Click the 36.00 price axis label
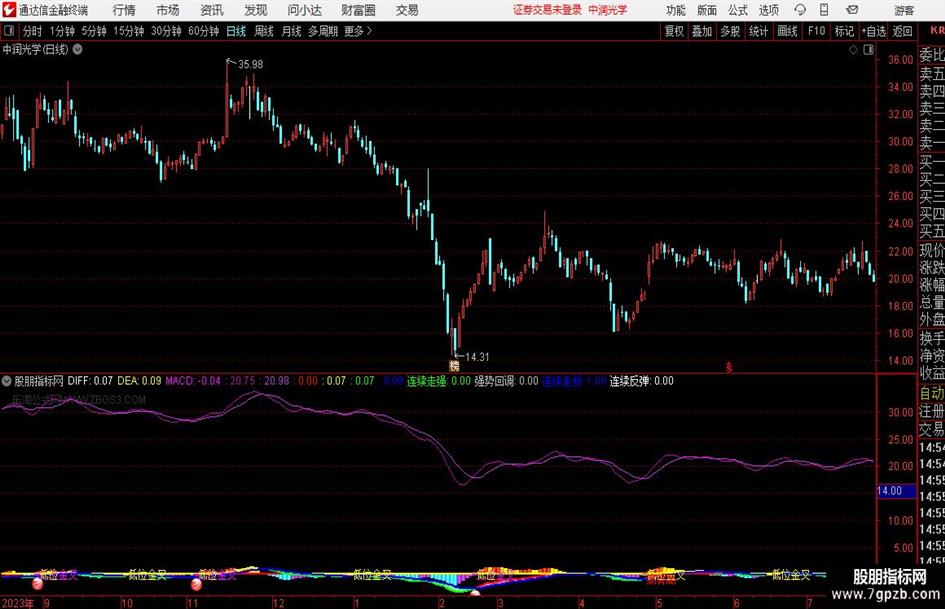 (900, 60)
